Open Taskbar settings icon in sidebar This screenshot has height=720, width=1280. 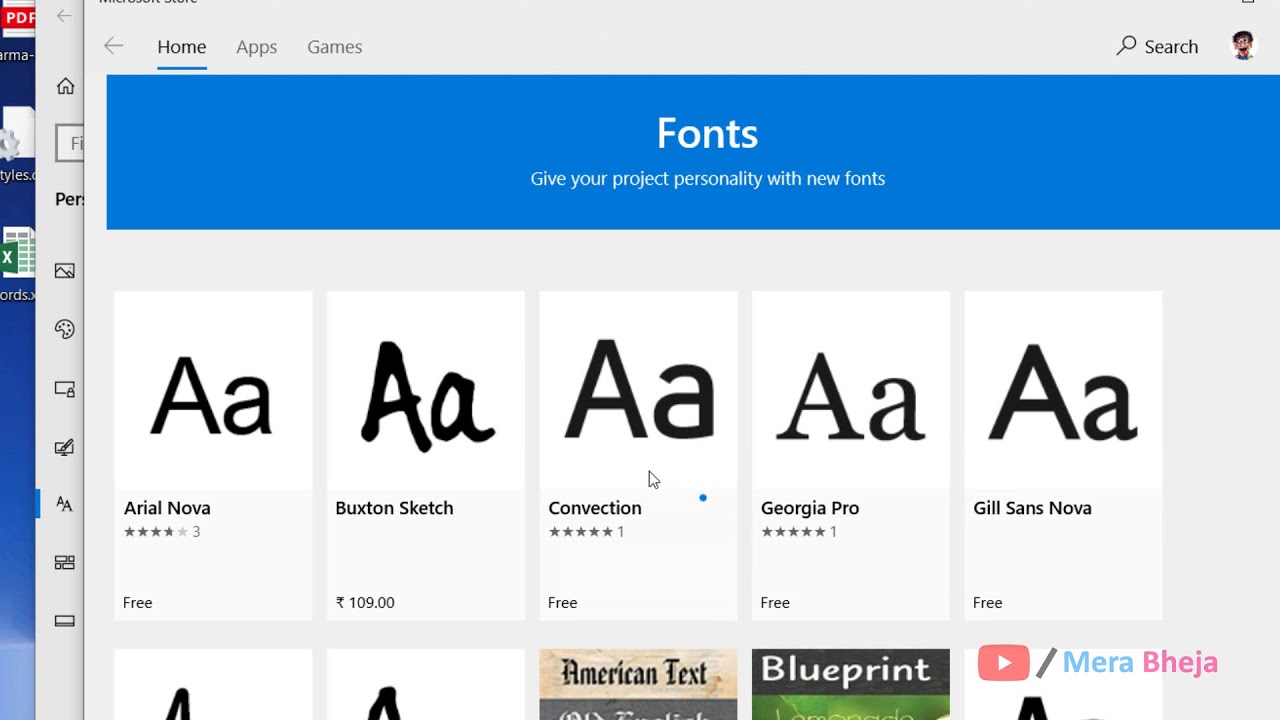pyautogui.click(x=65, y=621)
